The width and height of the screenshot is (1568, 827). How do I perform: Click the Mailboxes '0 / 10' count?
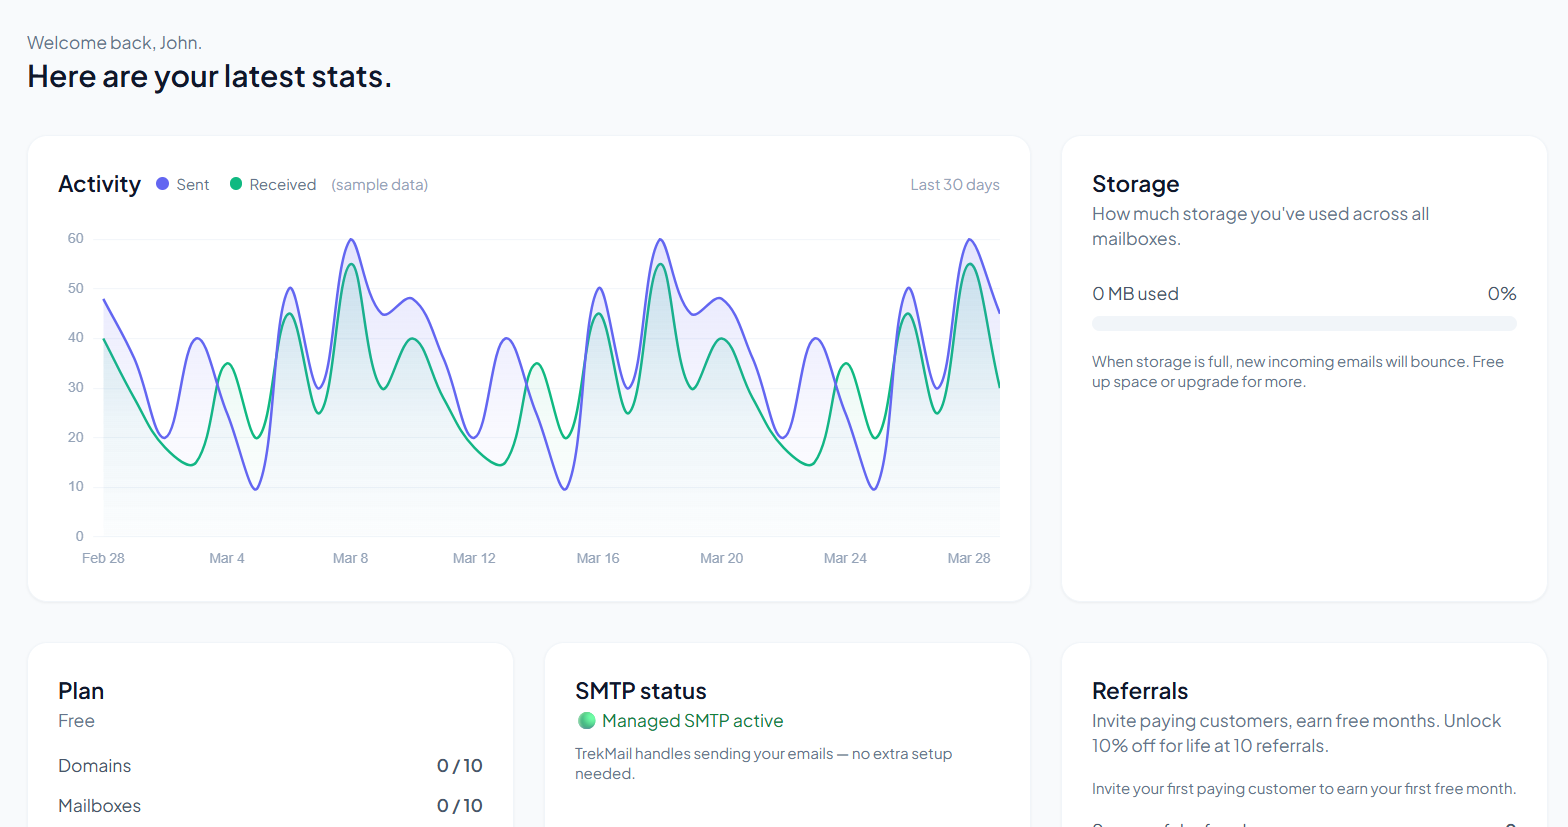pyautogui.click(x=460, y=806)
